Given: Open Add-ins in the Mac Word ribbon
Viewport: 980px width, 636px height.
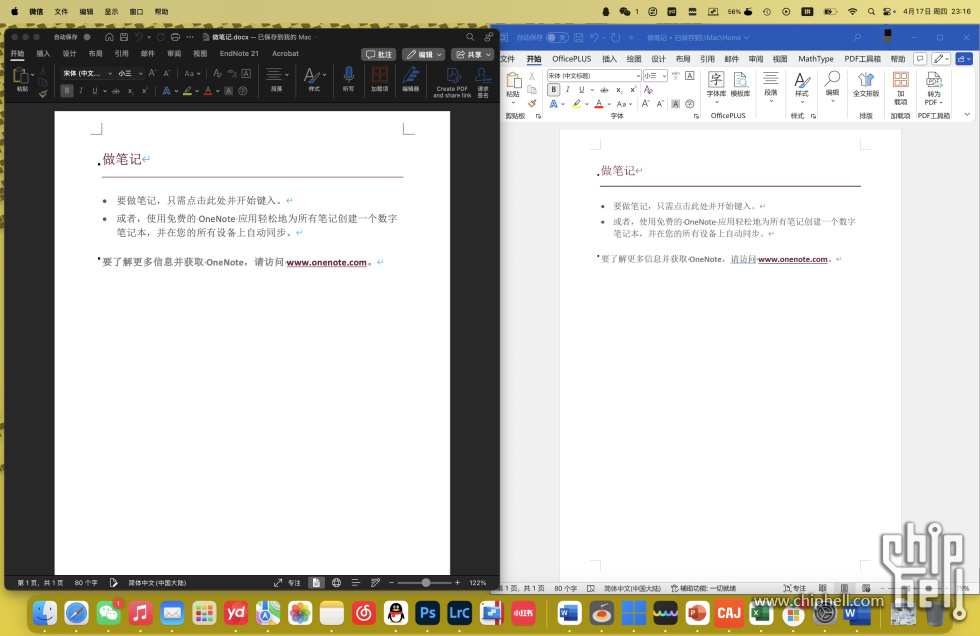Looking at the screenshot, I should [x=379, y=79].
